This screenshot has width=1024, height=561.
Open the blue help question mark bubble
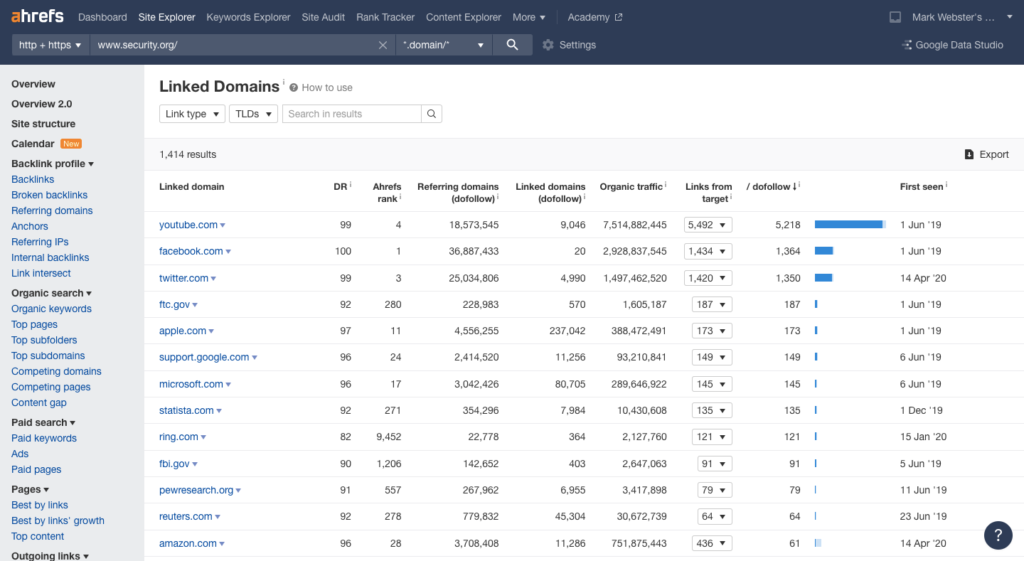tap(997, 534)
